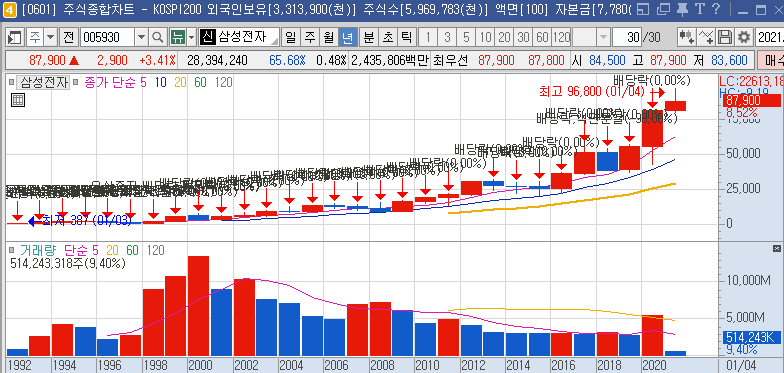
Task: Switch chart to daily 일 period
Action: click(290, 36)
